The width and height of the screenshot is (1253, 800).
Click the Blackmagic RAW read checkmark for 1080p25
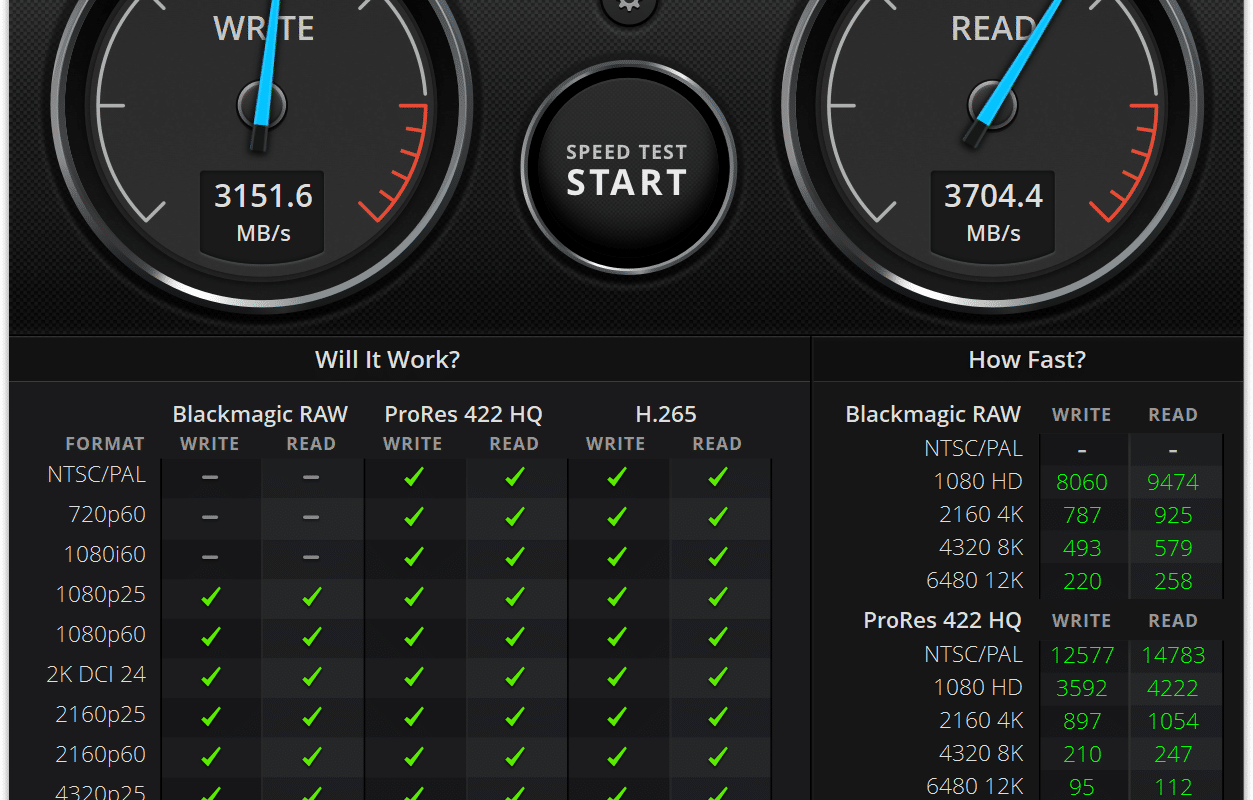point(311,597)
